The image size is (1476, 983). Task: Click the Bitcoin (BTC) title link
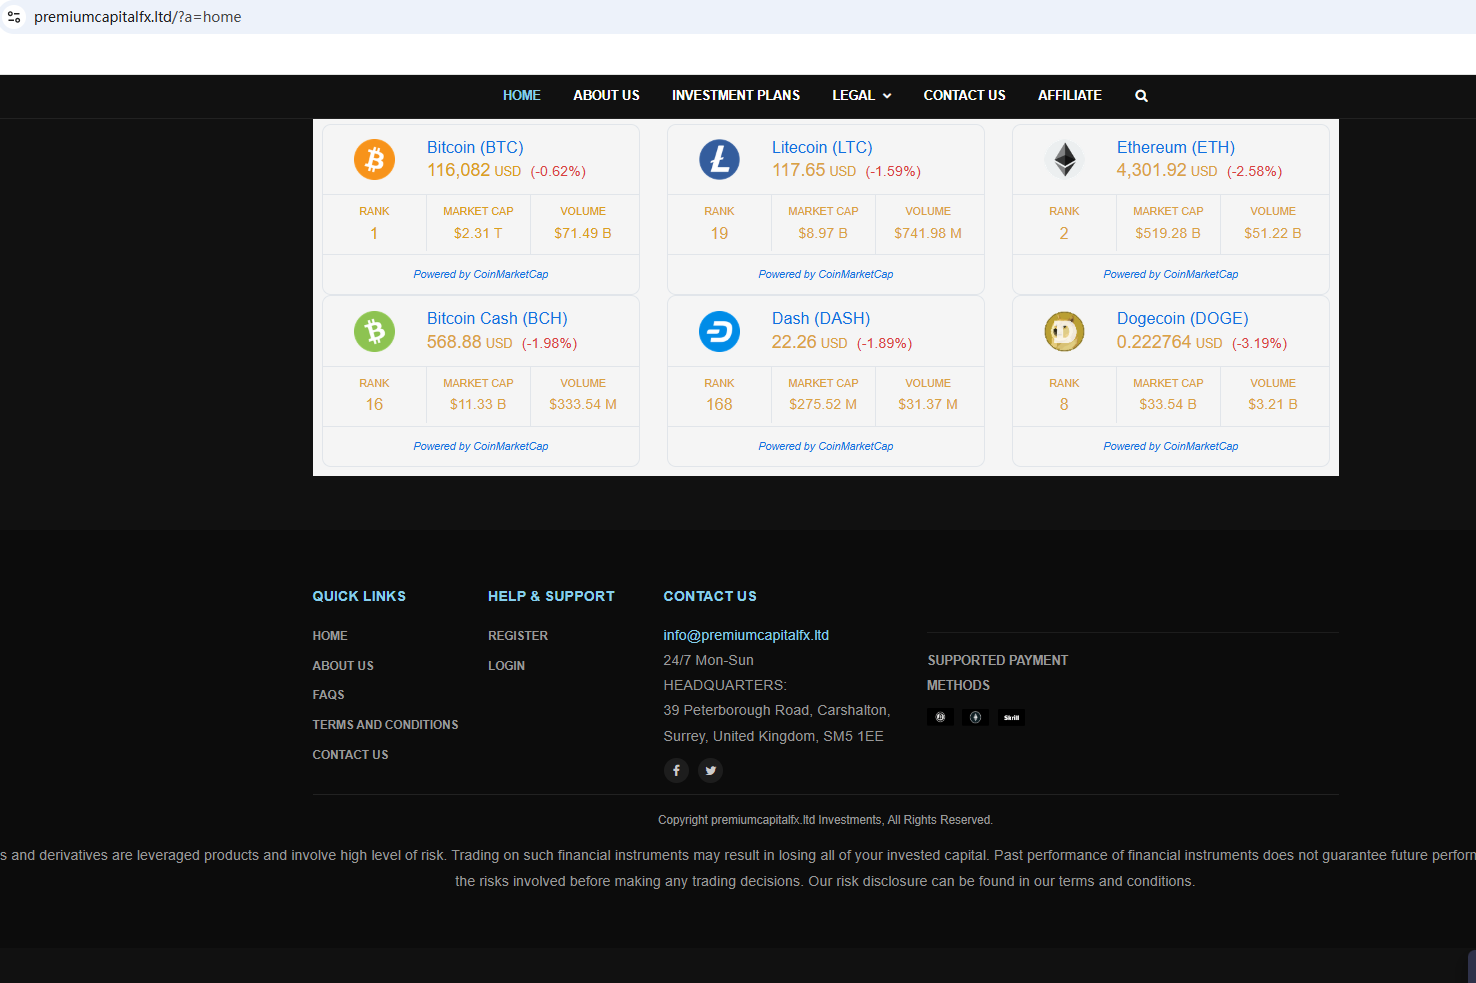tap(475, 147)
